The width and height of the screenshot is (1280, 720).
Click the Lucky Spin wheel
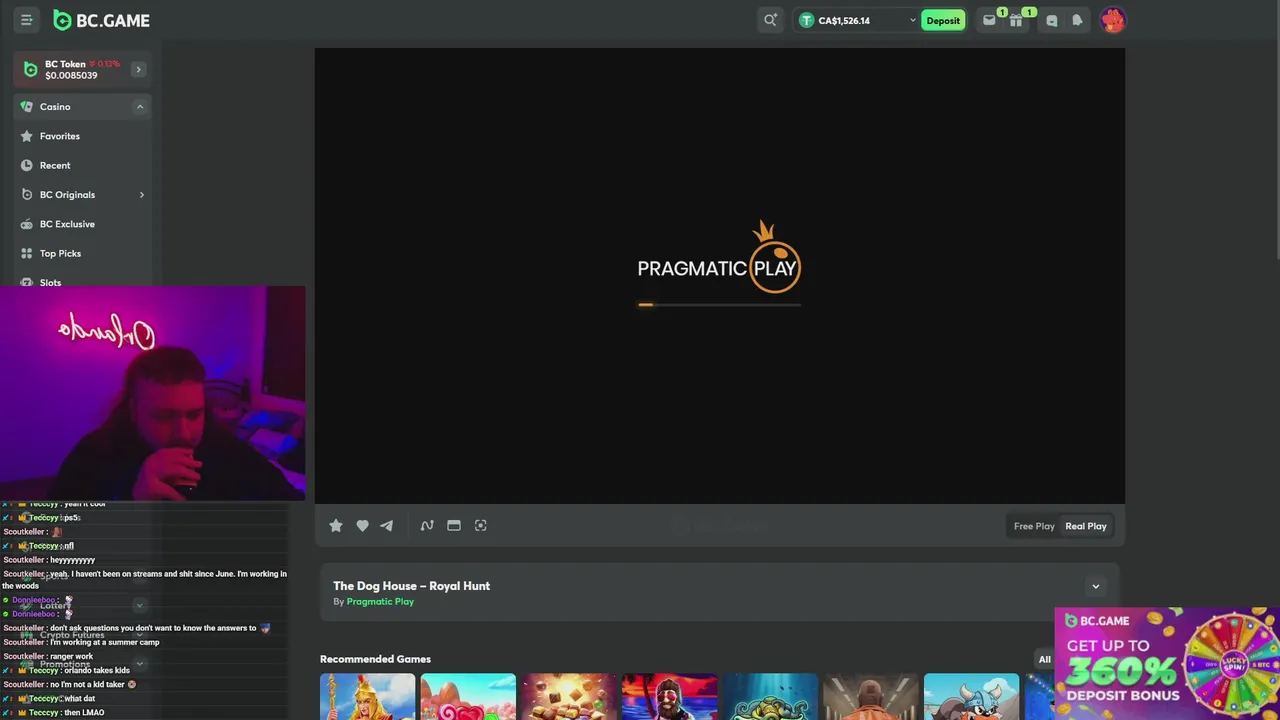1231,663
